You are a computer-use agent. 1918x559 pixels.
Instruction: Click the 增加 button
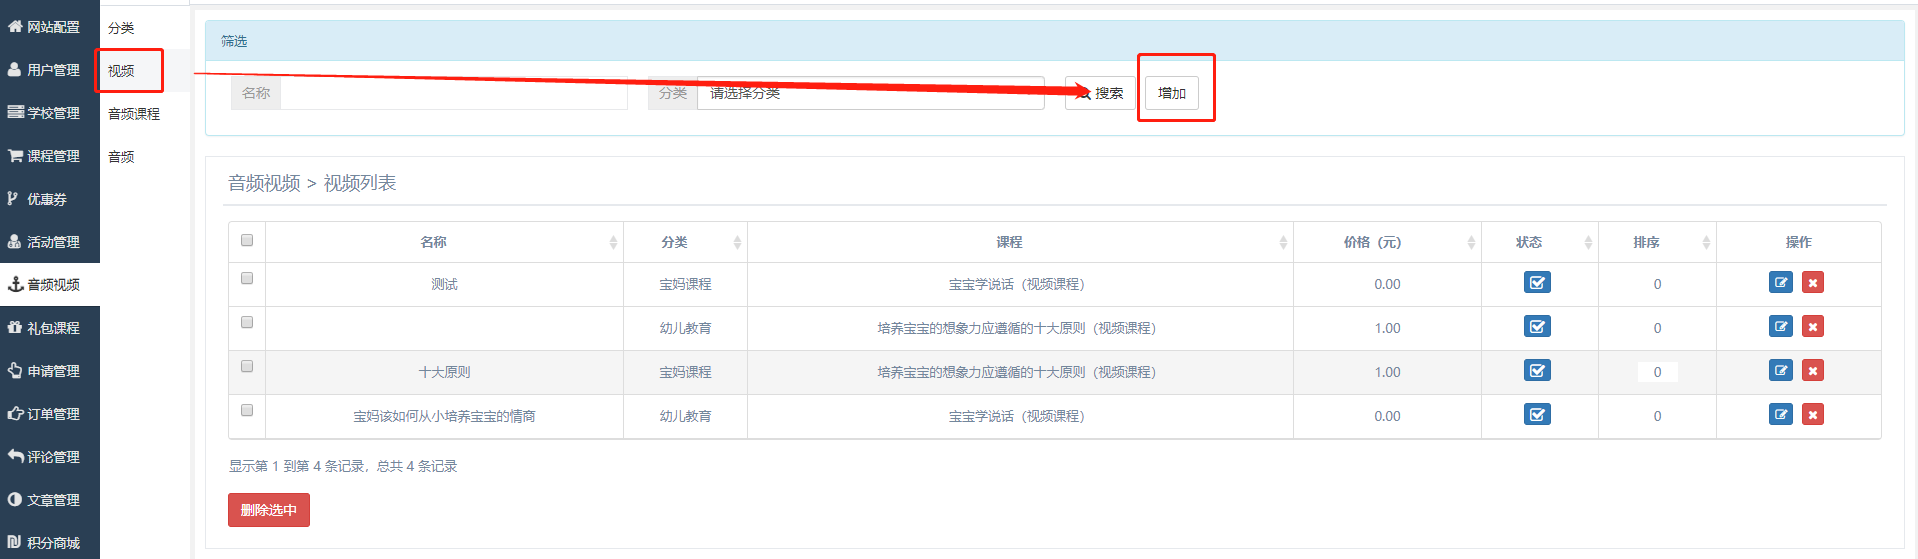coord(1172,93)
